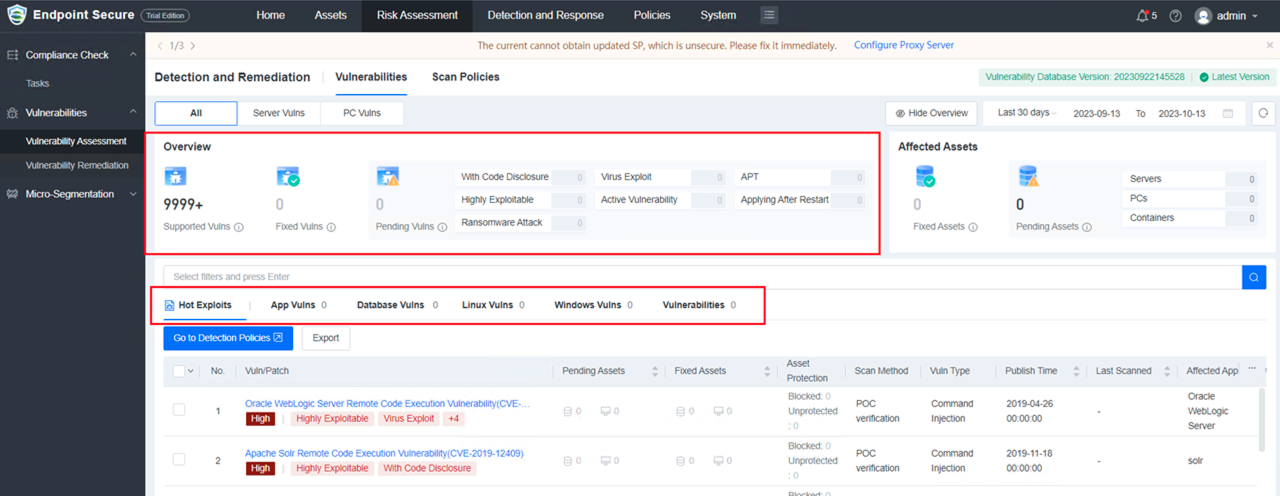
Task: Click the top navigation menu list icon
Action: (x=768, y=15)
